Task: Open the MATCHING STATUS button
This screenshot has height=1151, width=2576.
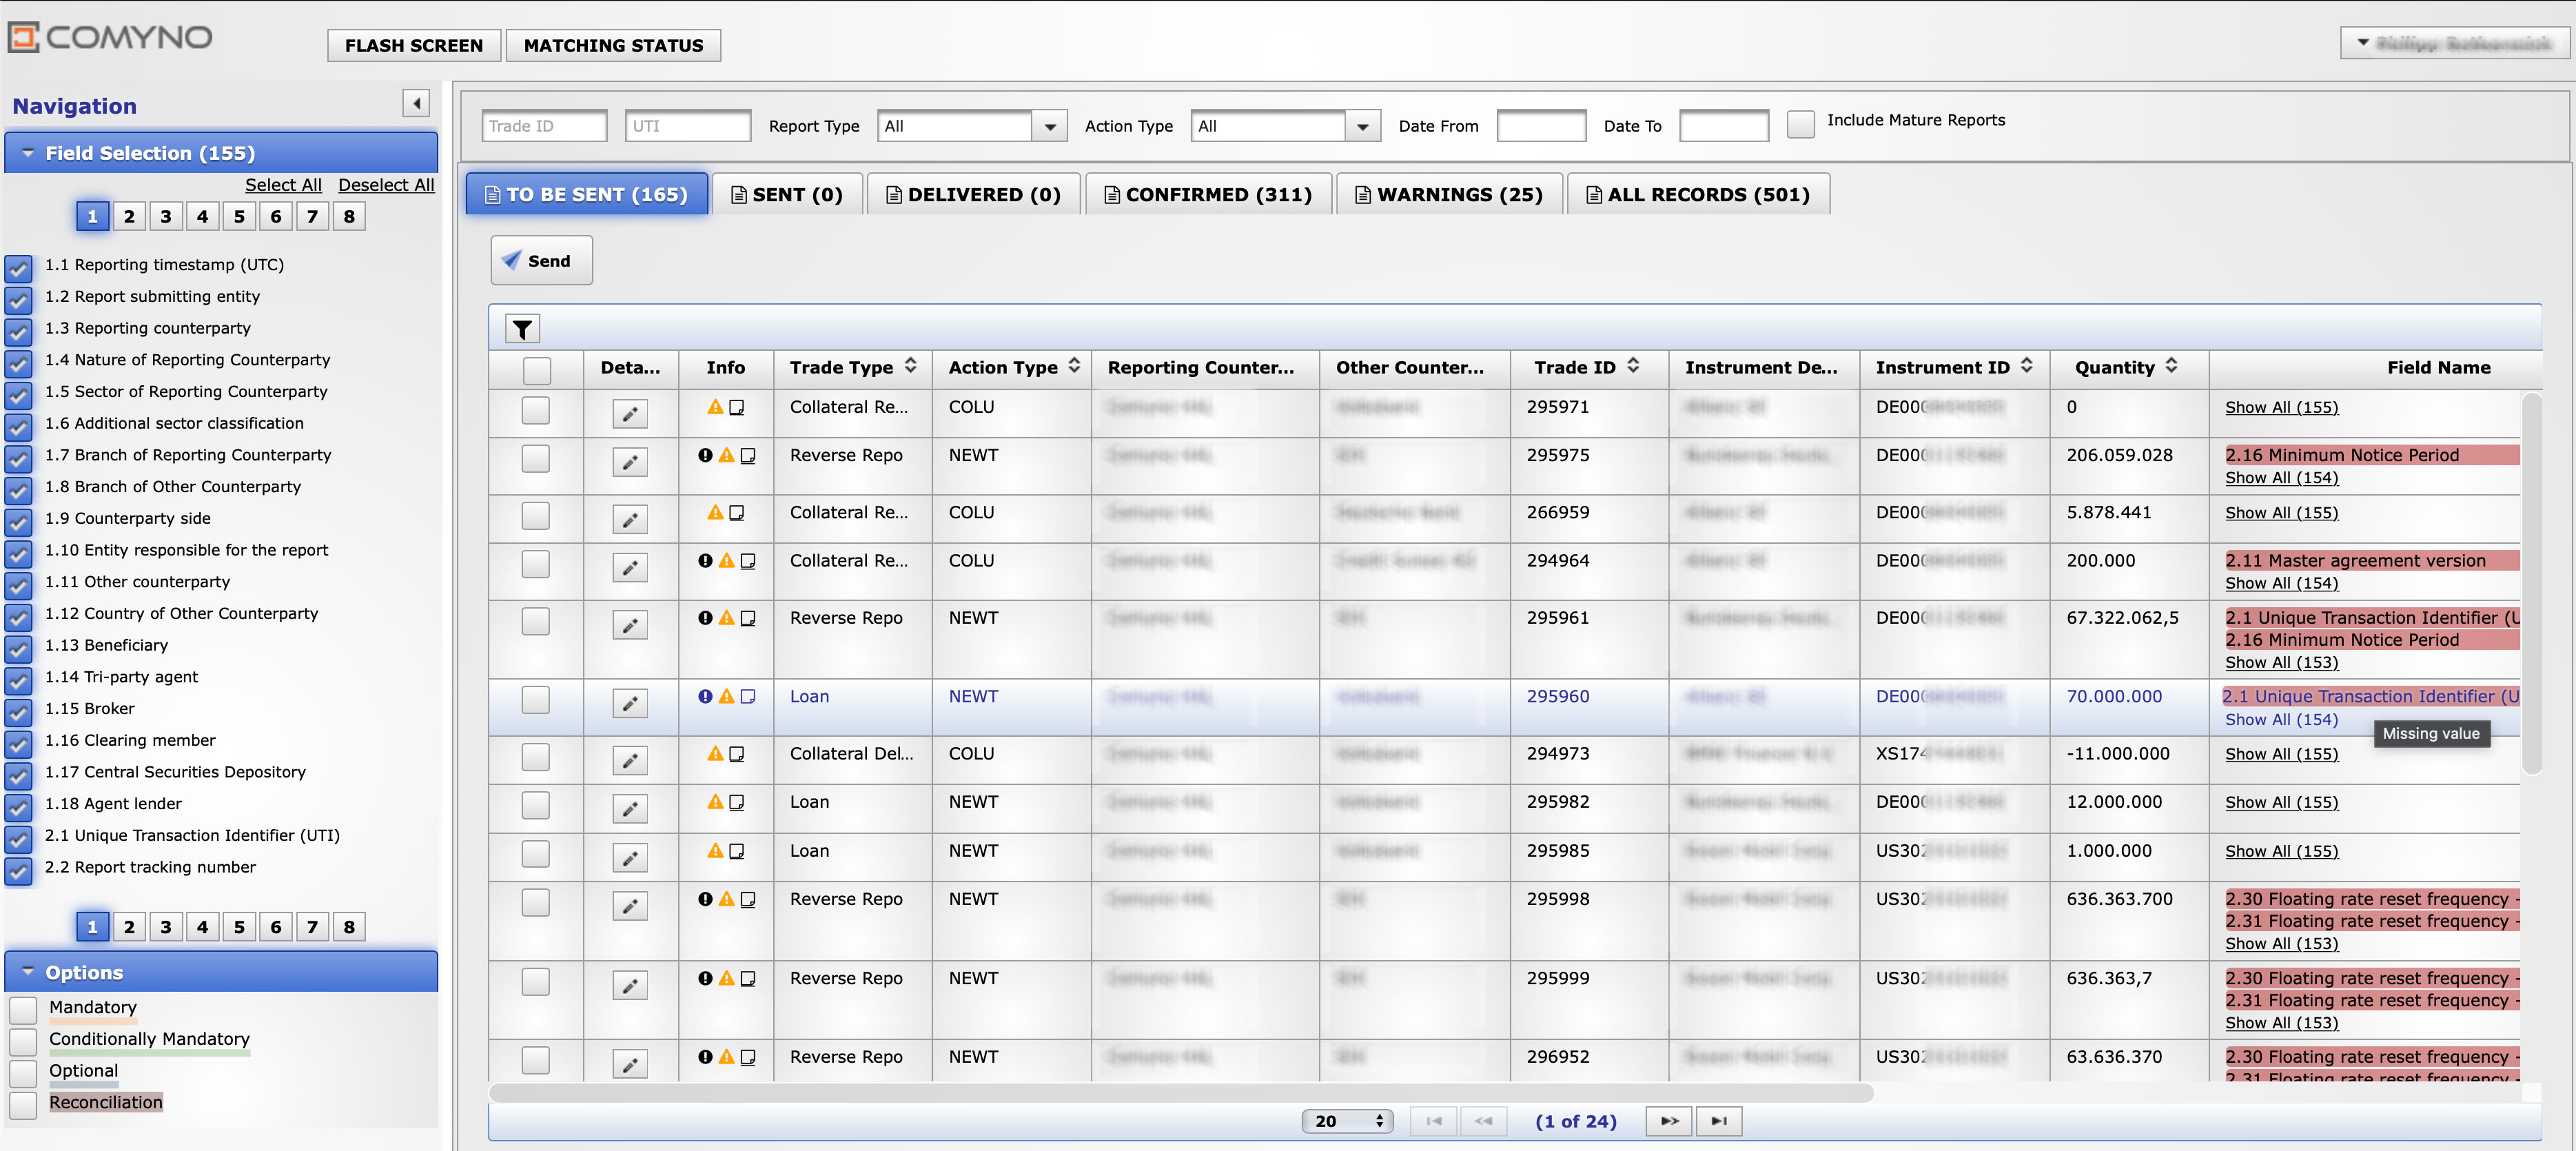Action: 613,45
